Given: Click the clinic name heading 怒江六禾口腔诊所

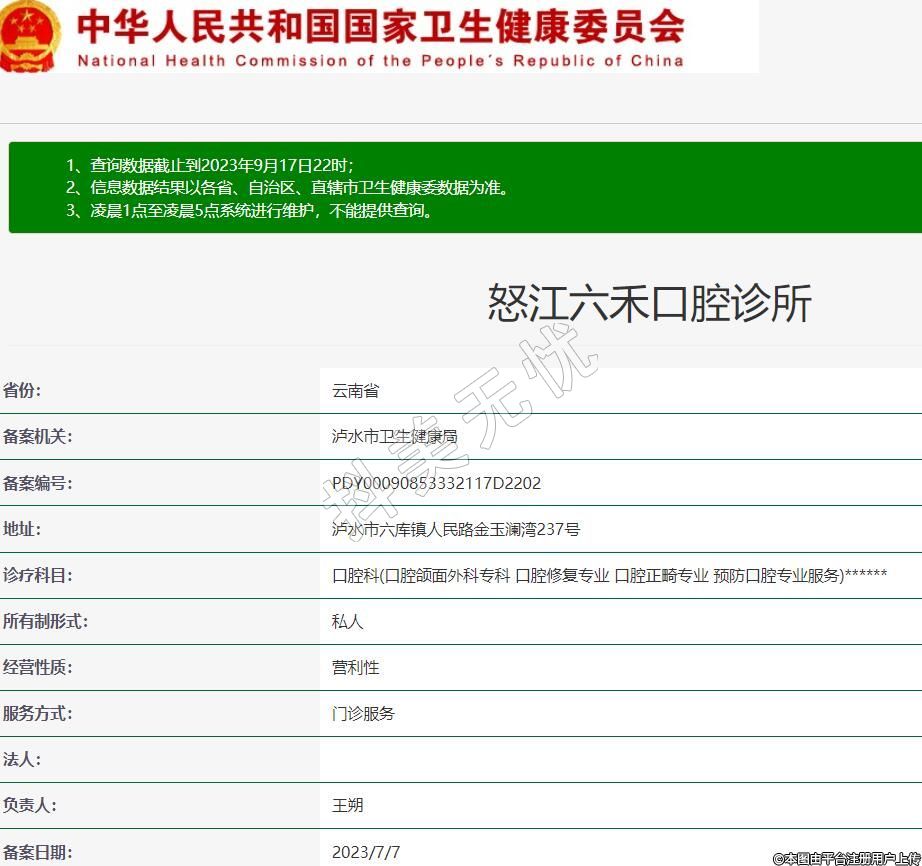Looking at the screenshot, I should tap(649, 303).
